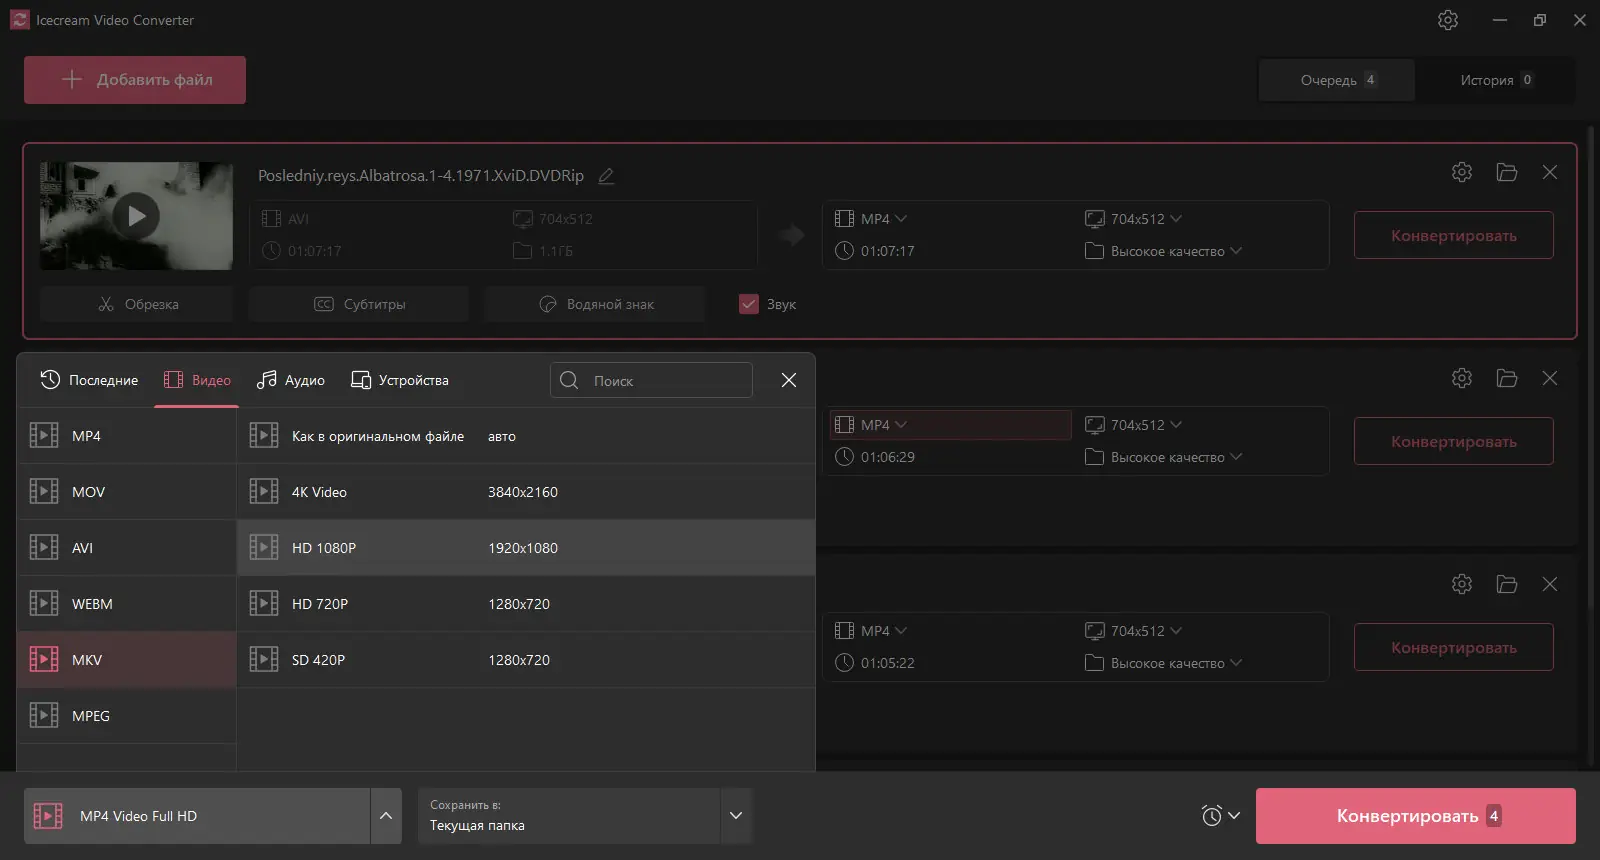The height and width of the screenshot is (860, 1600).
Task: Open the Водяной знак watermark tool
Action: (596, 304)
